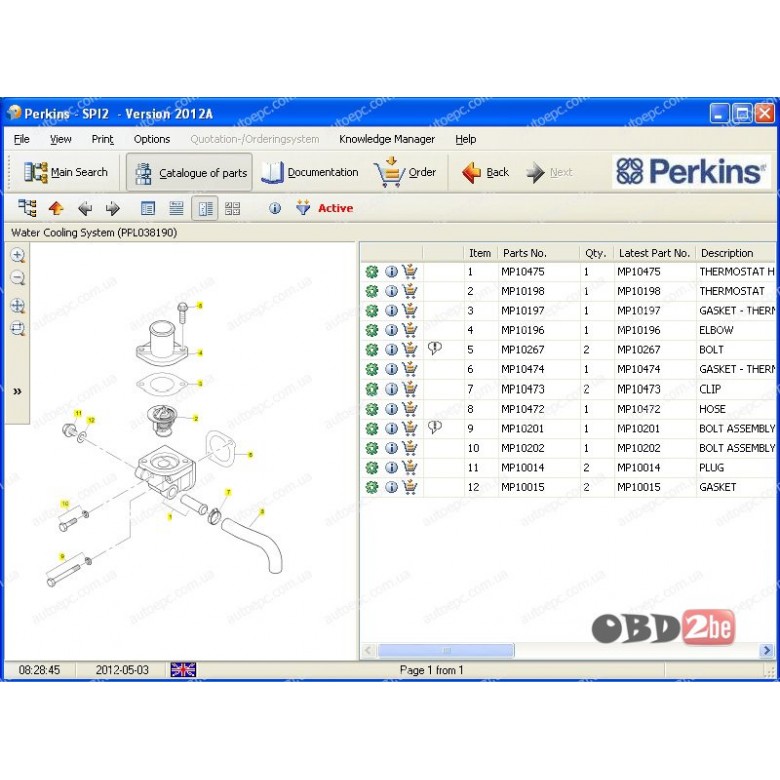Click the right scroll arrow of the parts list
This screenshot has width=780, height=780.
tap(767, 650)
